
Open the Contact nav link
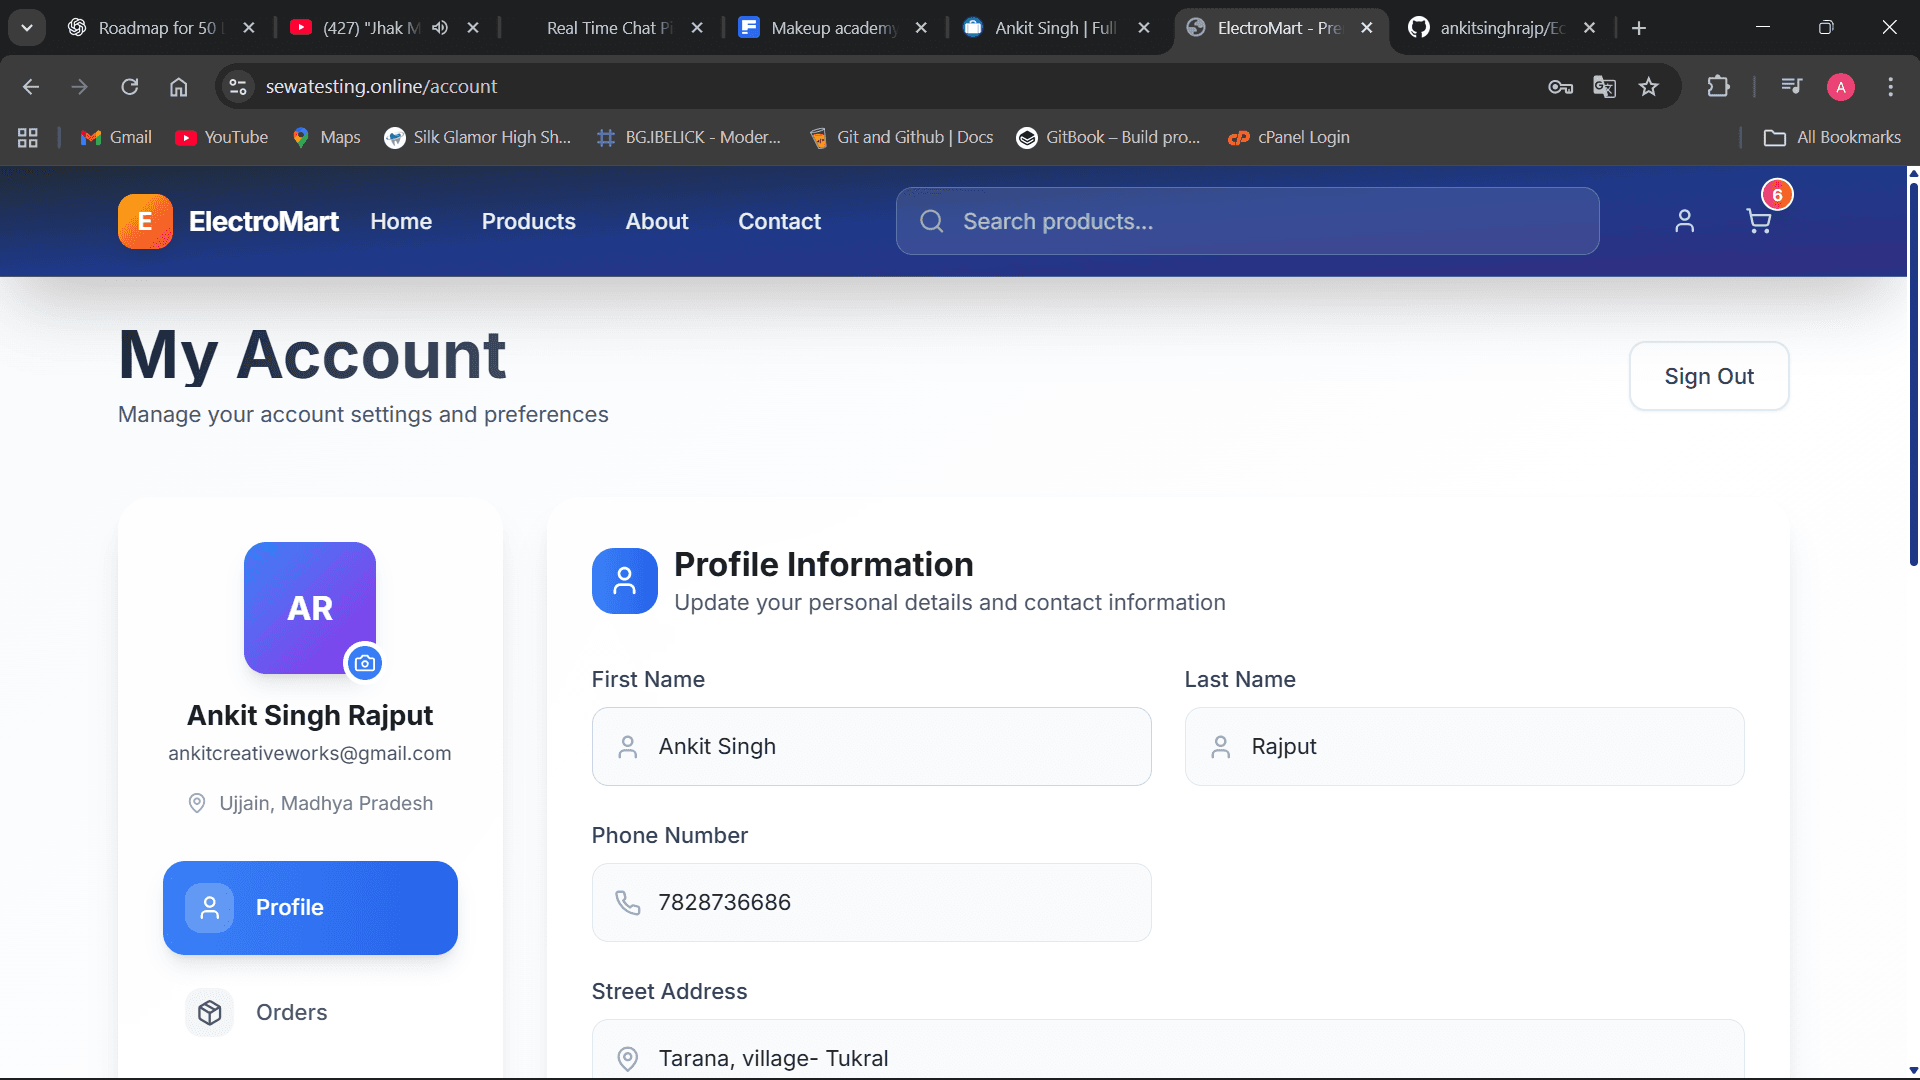pos(779,221)
